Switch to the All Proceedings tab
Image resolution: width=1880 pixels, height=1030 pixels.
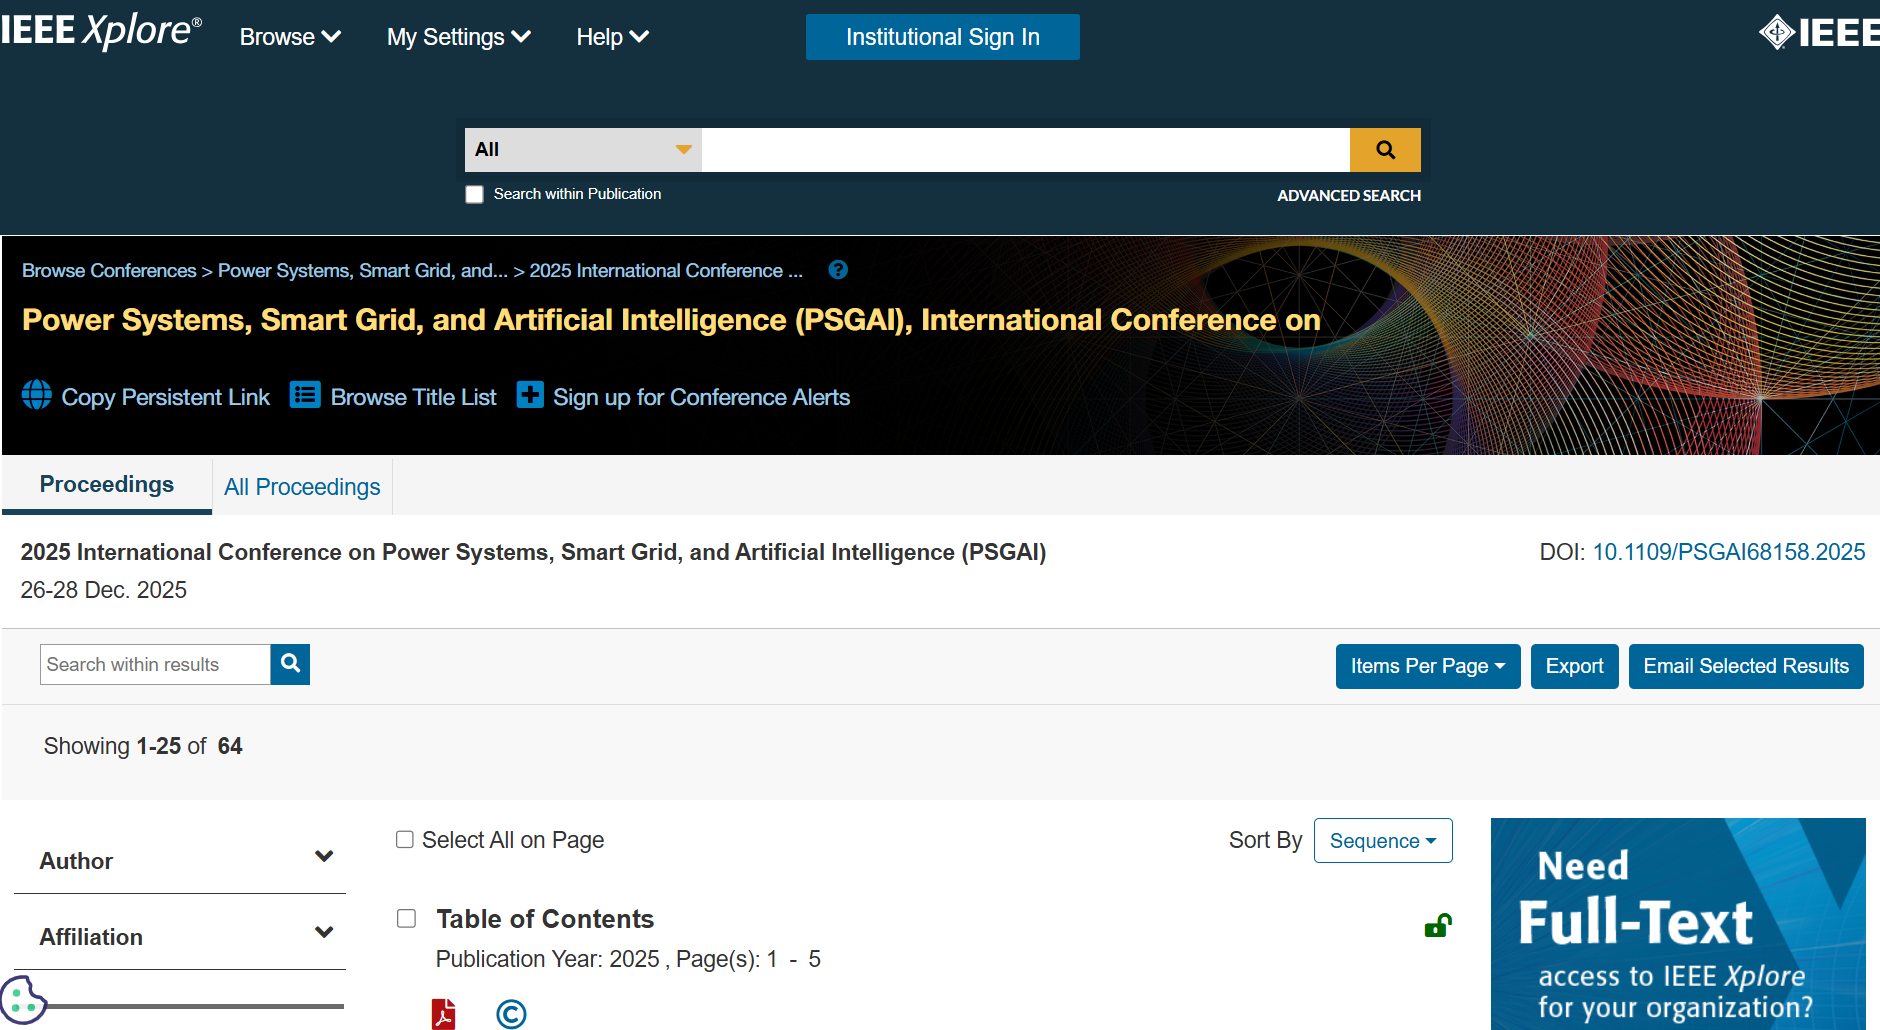pyautogui.click(x=302, y=487)
